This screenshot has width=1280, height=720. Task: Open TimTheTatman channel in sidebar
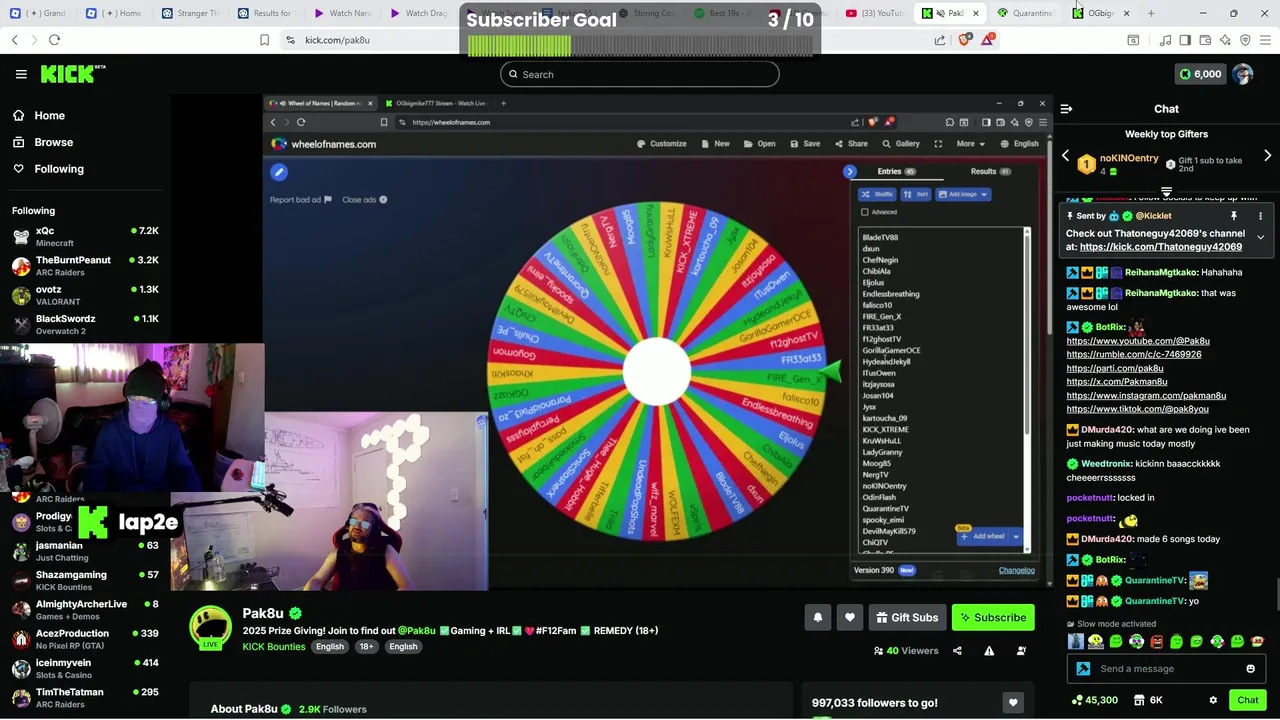pyautogui.click(x=85, y=697)
